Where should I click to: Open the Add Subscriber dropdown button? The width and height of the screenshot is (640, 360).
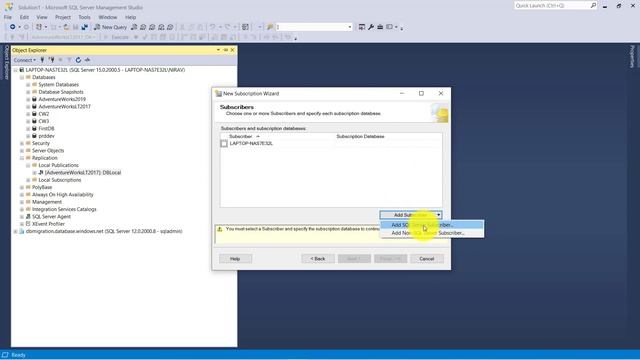[411, 215]
